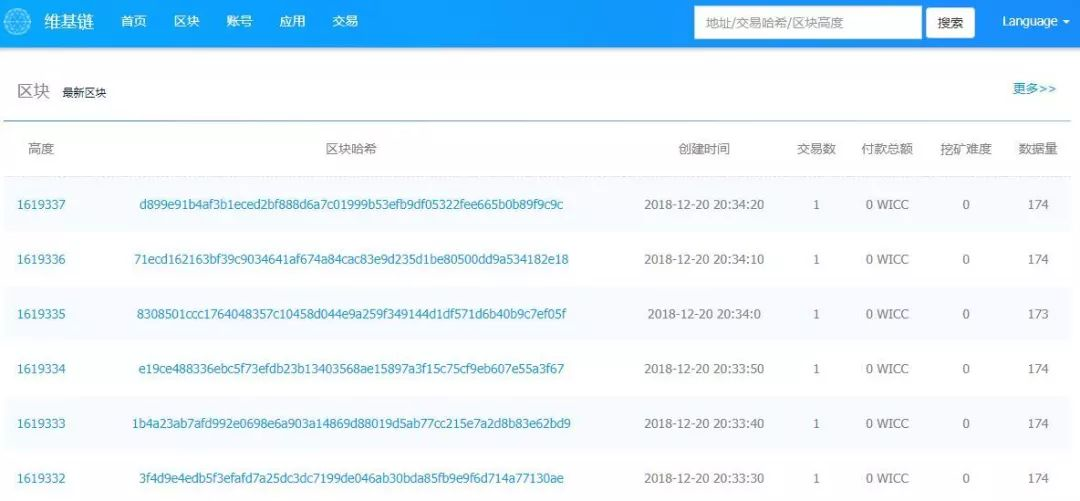1080x501 pixels.
Task: Select timestamp 2018-12-20 20:33:40
Action: [704, 424]
